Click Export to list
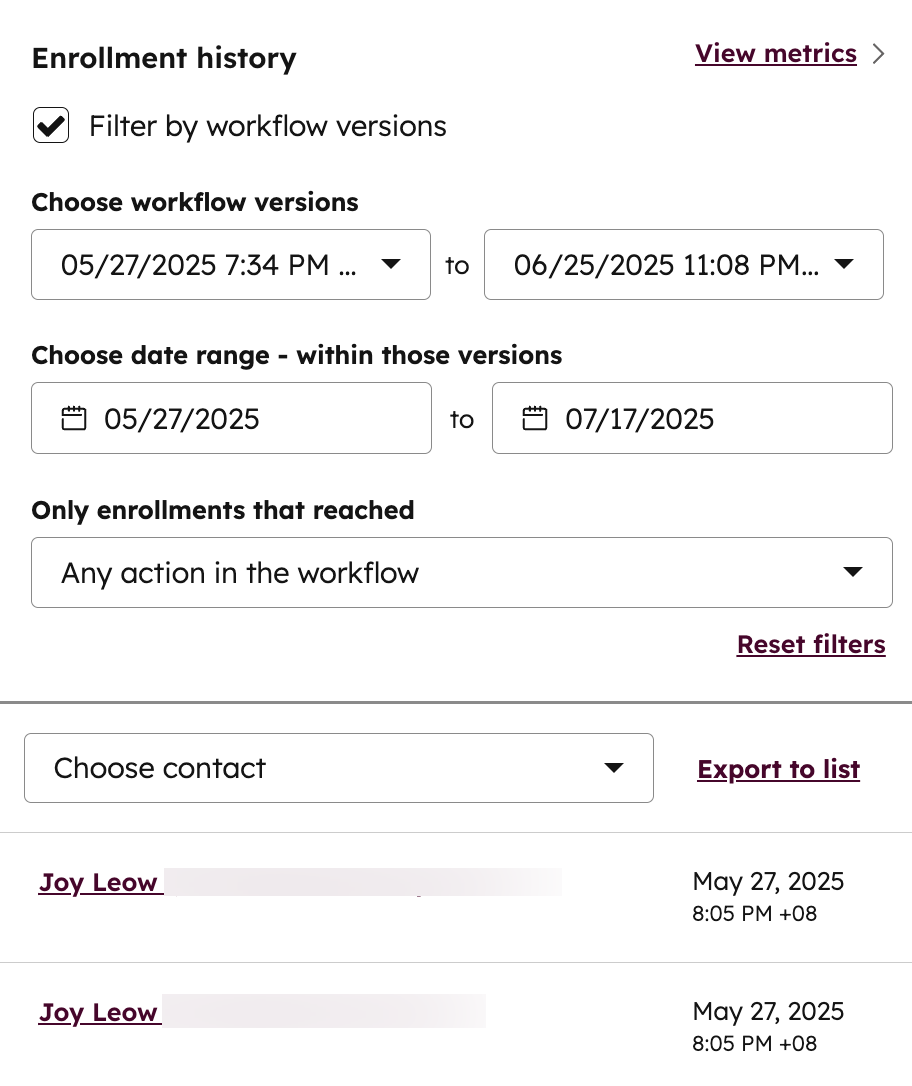 [778, 769]
